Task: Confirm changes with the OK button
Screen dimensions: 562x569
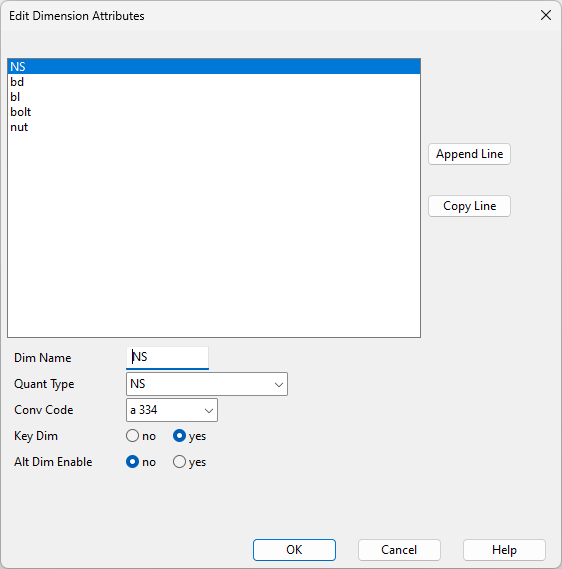Action: pos(294,550)
